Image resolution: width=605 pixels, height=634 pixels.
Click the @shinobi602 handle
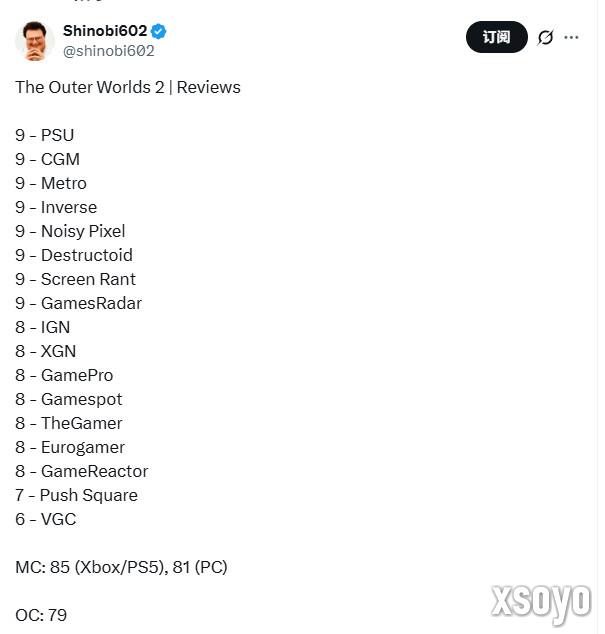tap(108, 51)
